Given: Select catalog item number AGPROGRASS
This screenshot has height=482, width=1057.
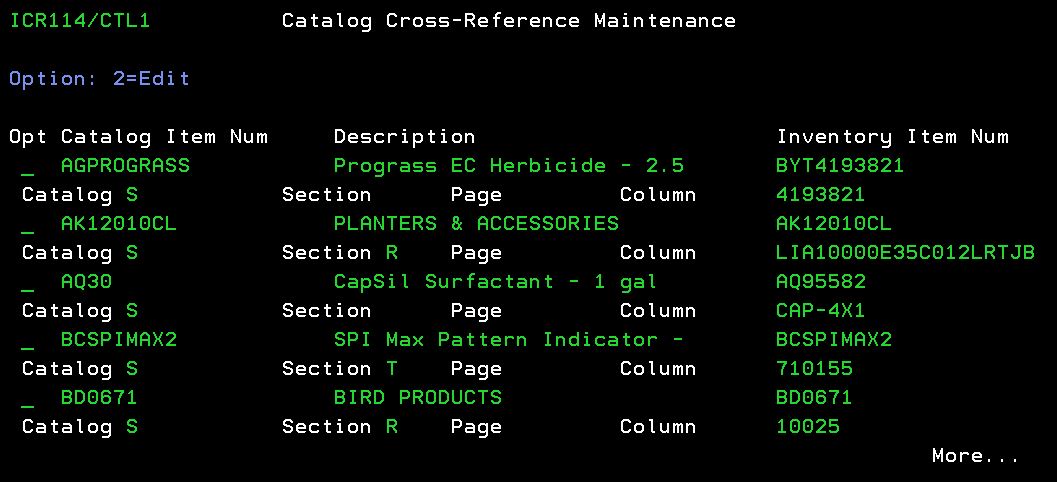Looking at the screenshot, I should coord(125,166).
